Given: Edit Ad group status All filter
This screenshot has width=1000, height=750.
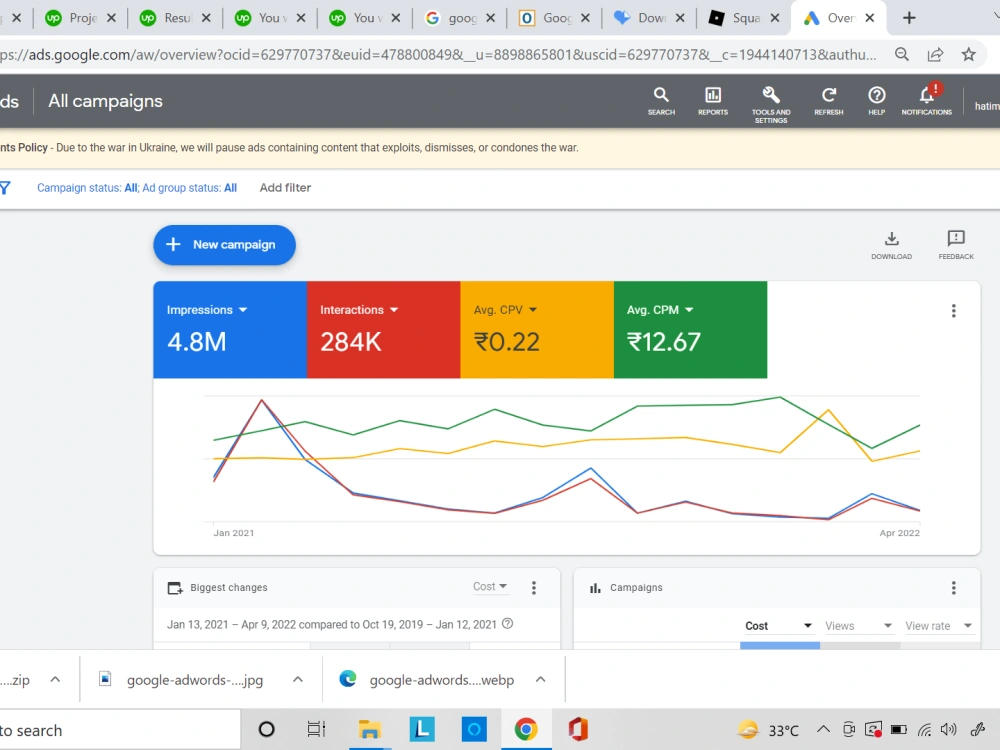Looking at the screenshot, I should point(189,188).
